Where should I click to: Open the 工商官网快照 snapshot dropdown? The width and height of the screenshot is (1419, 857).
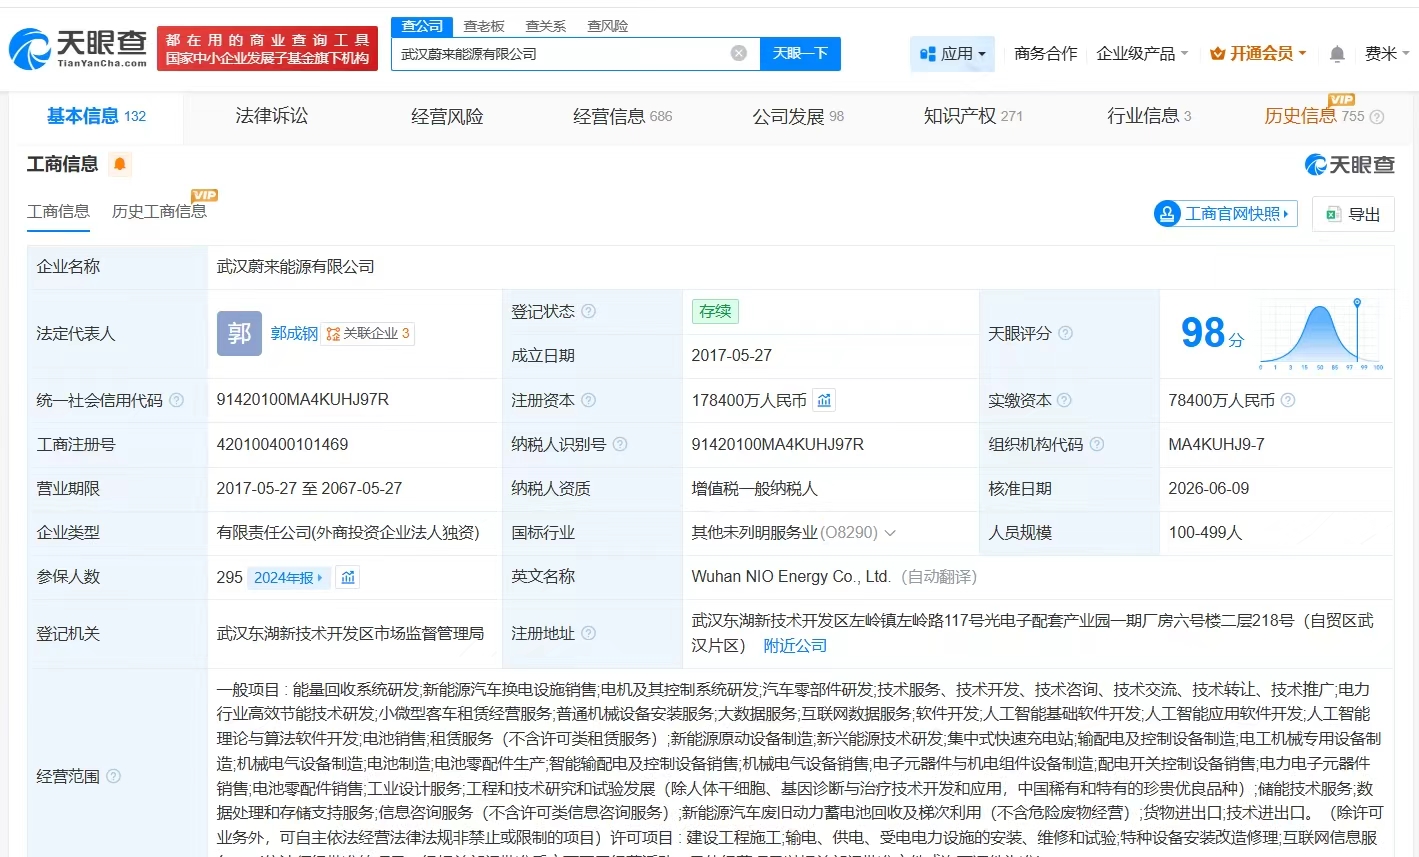click(1226, 214)
